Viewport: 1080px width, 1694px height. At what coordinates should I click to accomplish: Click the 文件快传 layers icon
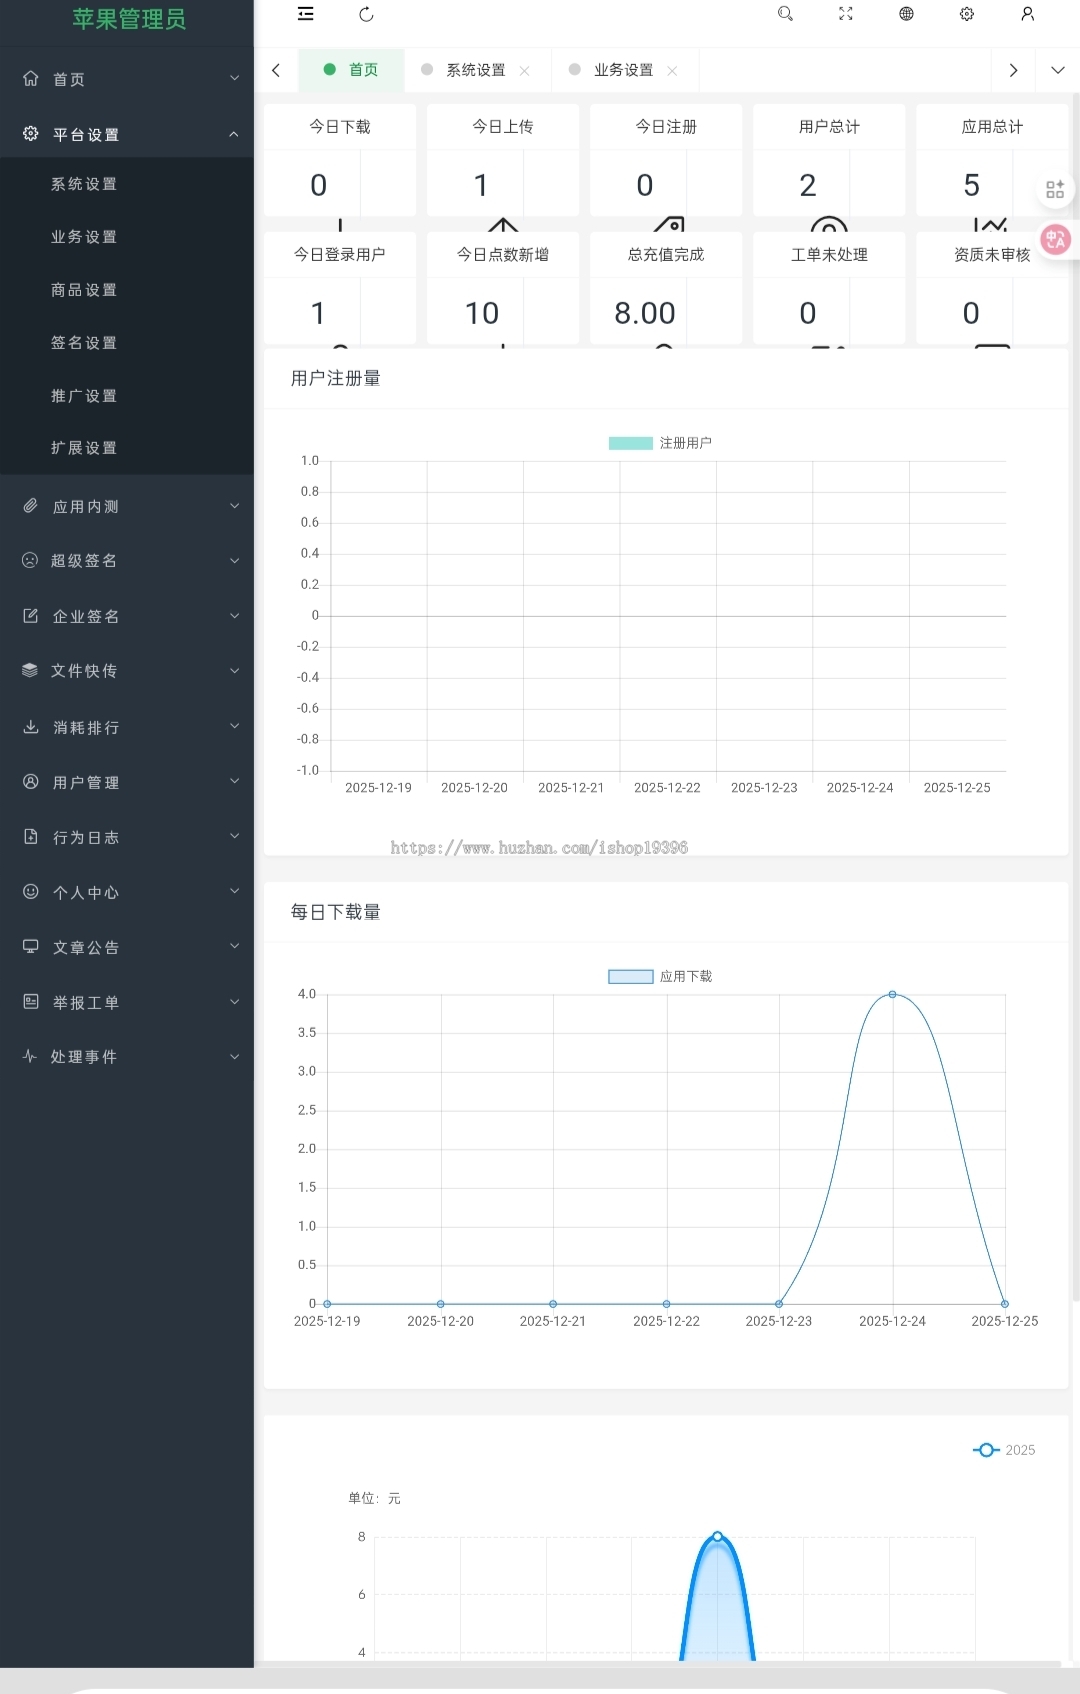tap(30, 670)
